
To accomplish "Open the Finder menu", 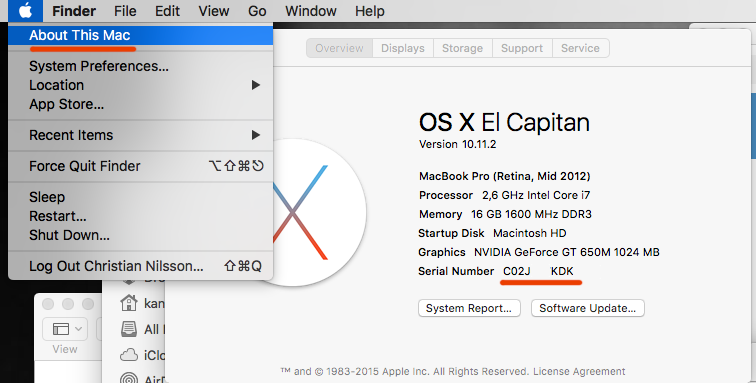I will (74, 11).
